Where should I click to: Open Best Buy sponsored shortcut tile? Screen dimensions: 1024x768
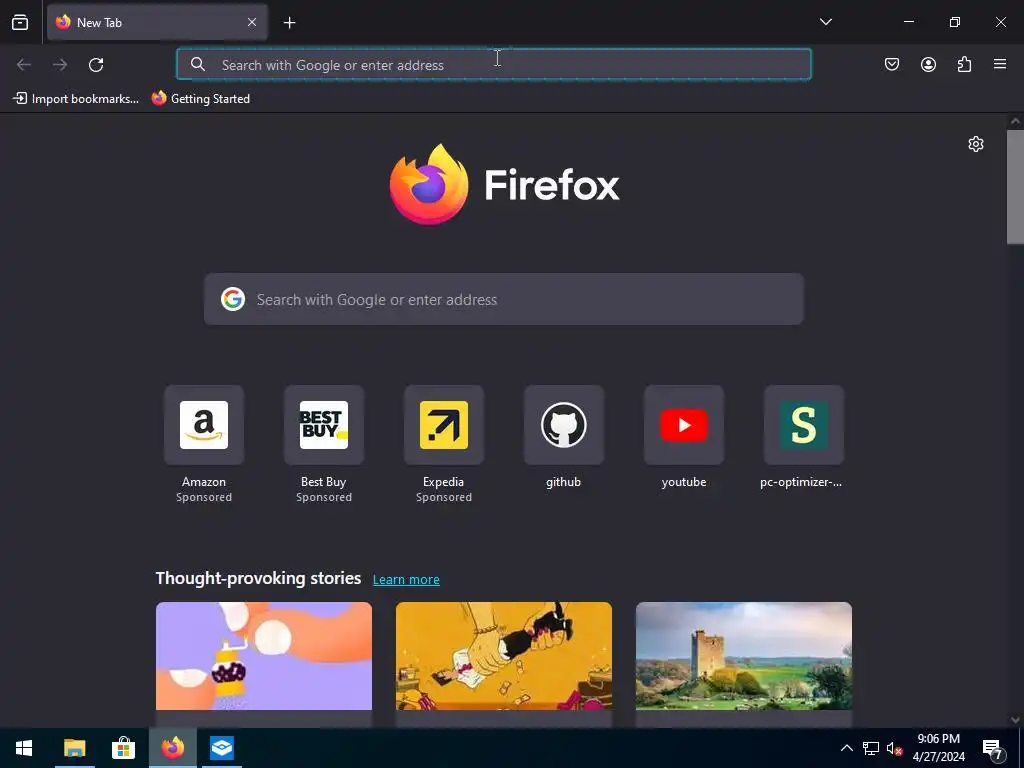tap(324, 425)
